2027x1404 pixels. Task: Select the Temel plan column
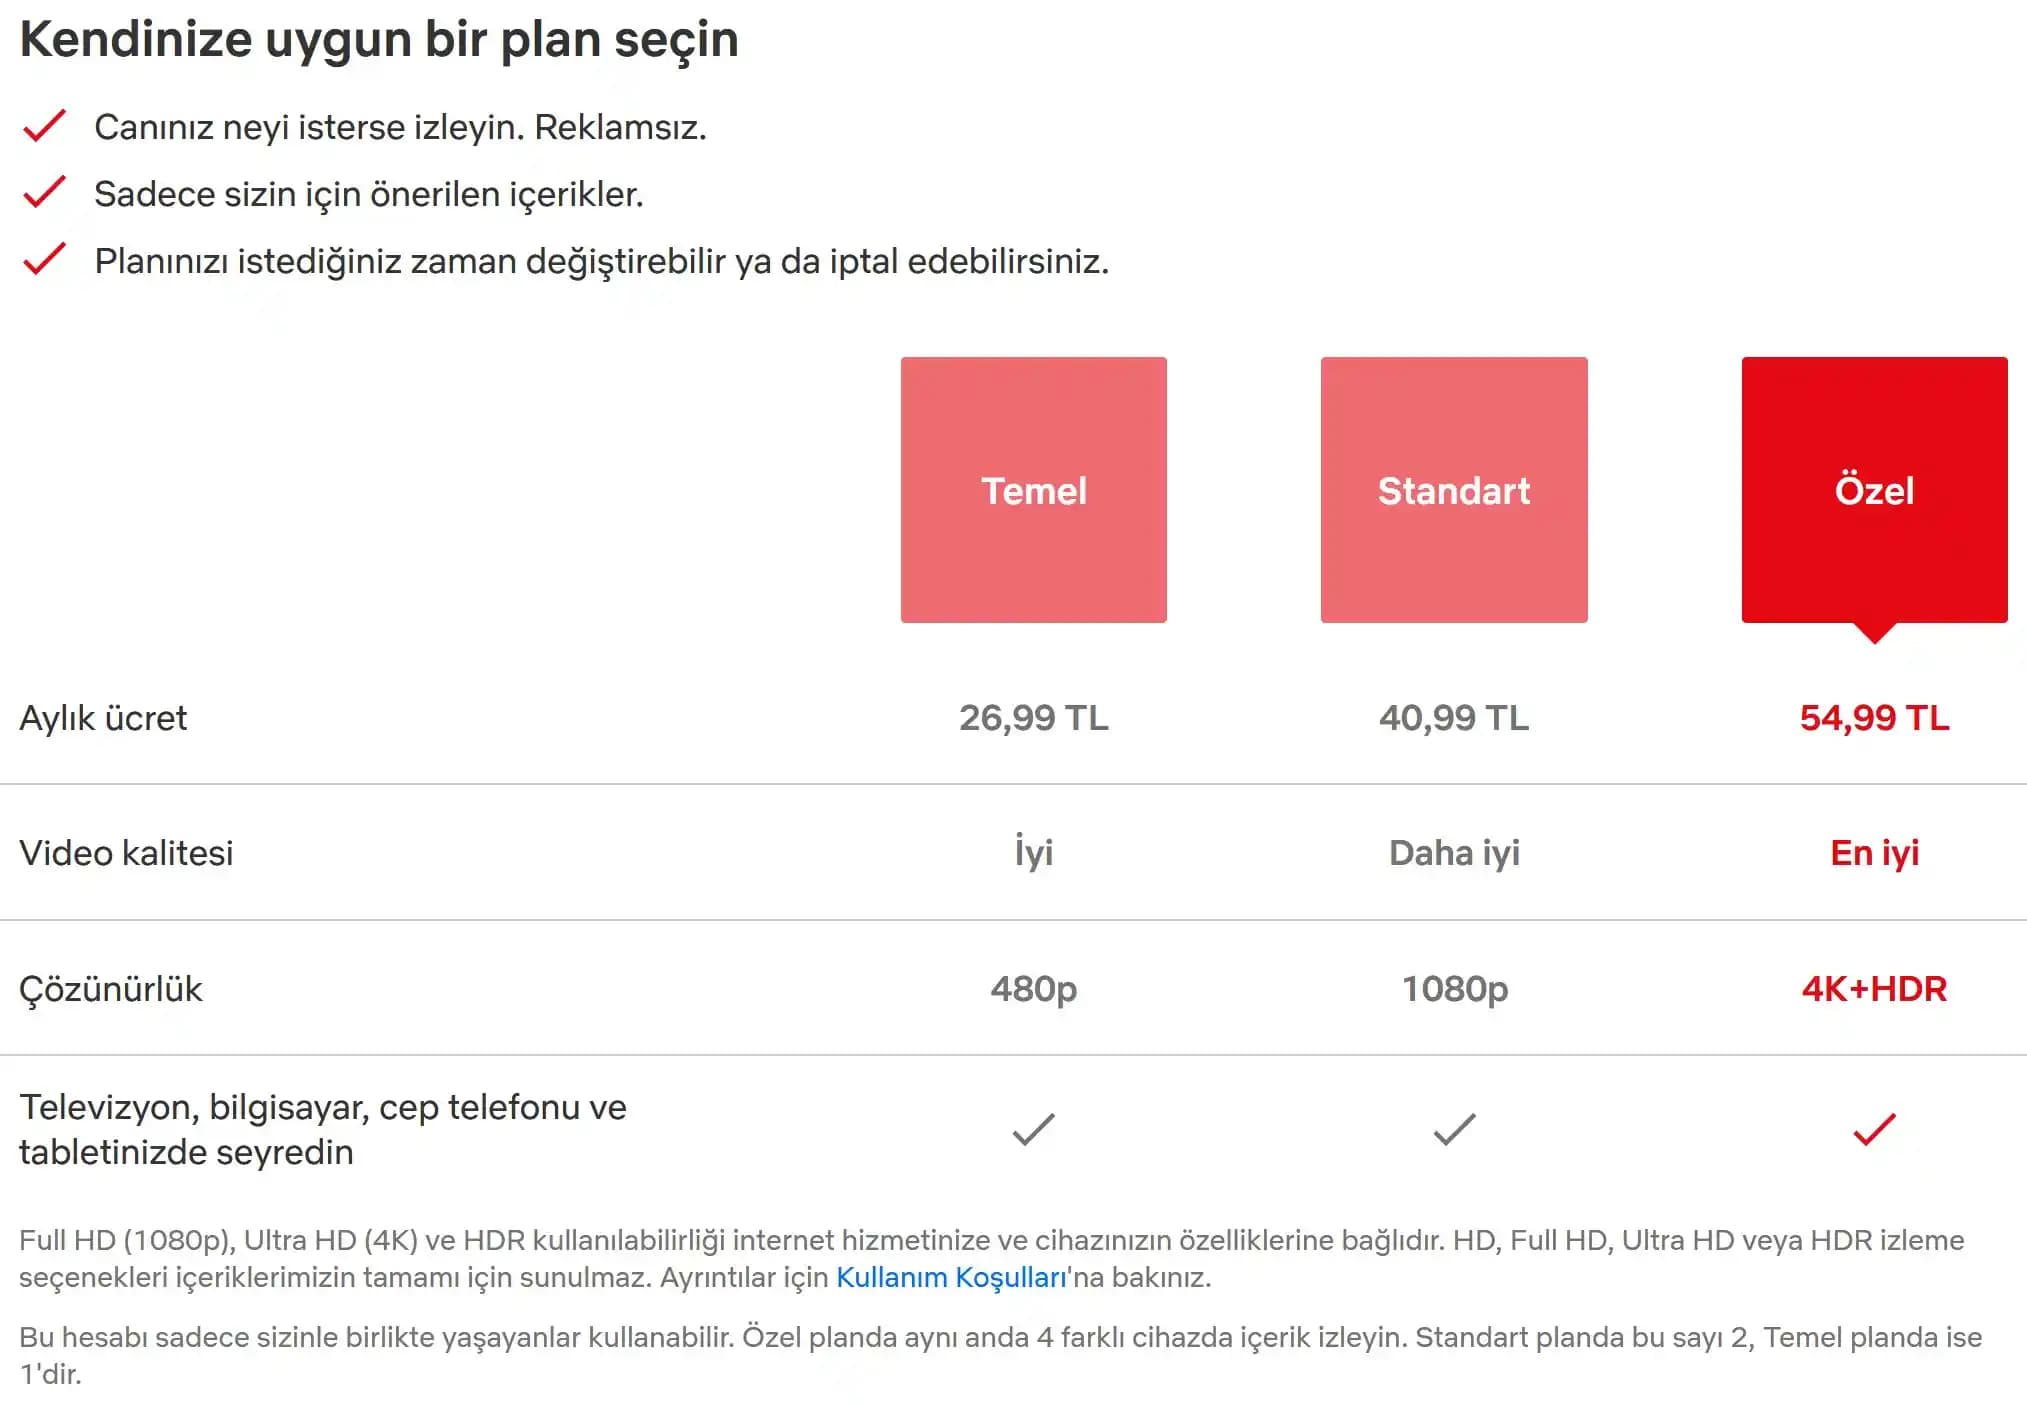1034,491
